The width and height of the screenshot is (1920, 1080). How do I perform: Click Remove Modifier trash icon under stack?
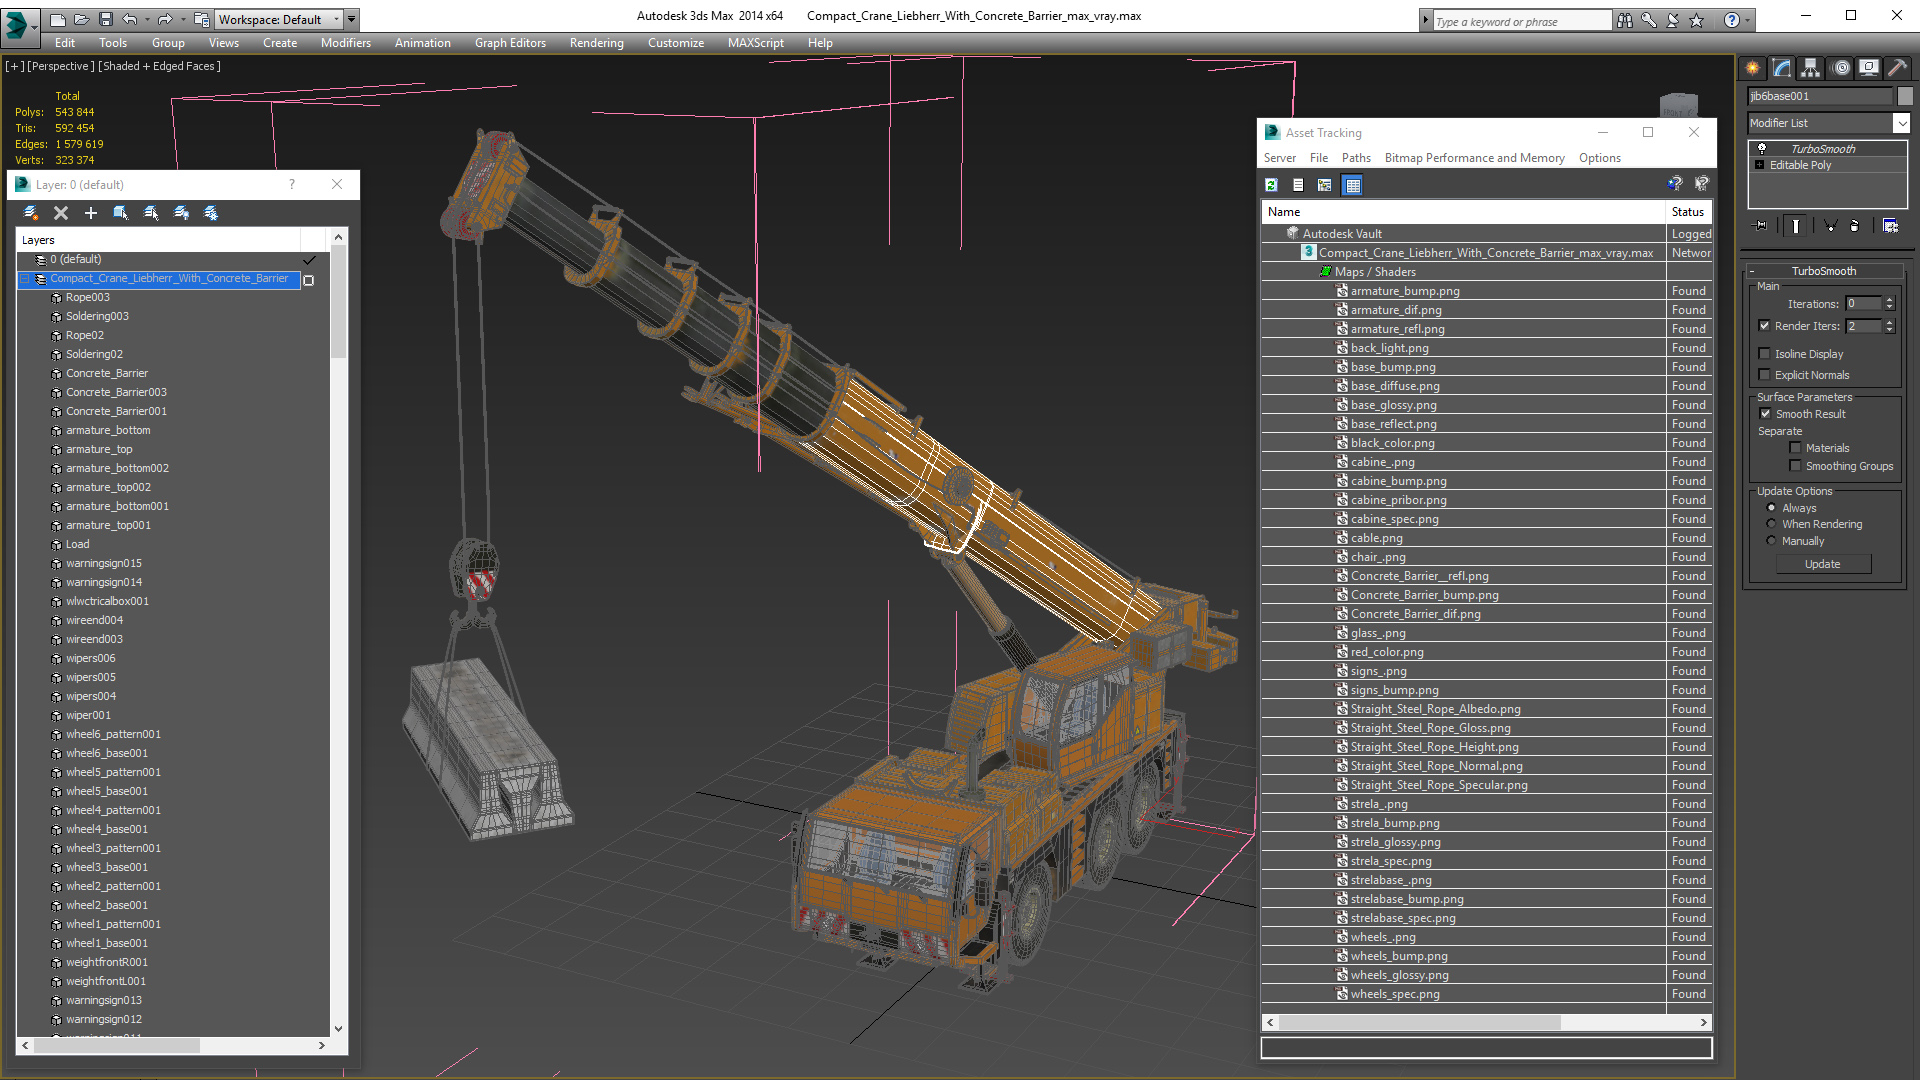[1855, 226]
